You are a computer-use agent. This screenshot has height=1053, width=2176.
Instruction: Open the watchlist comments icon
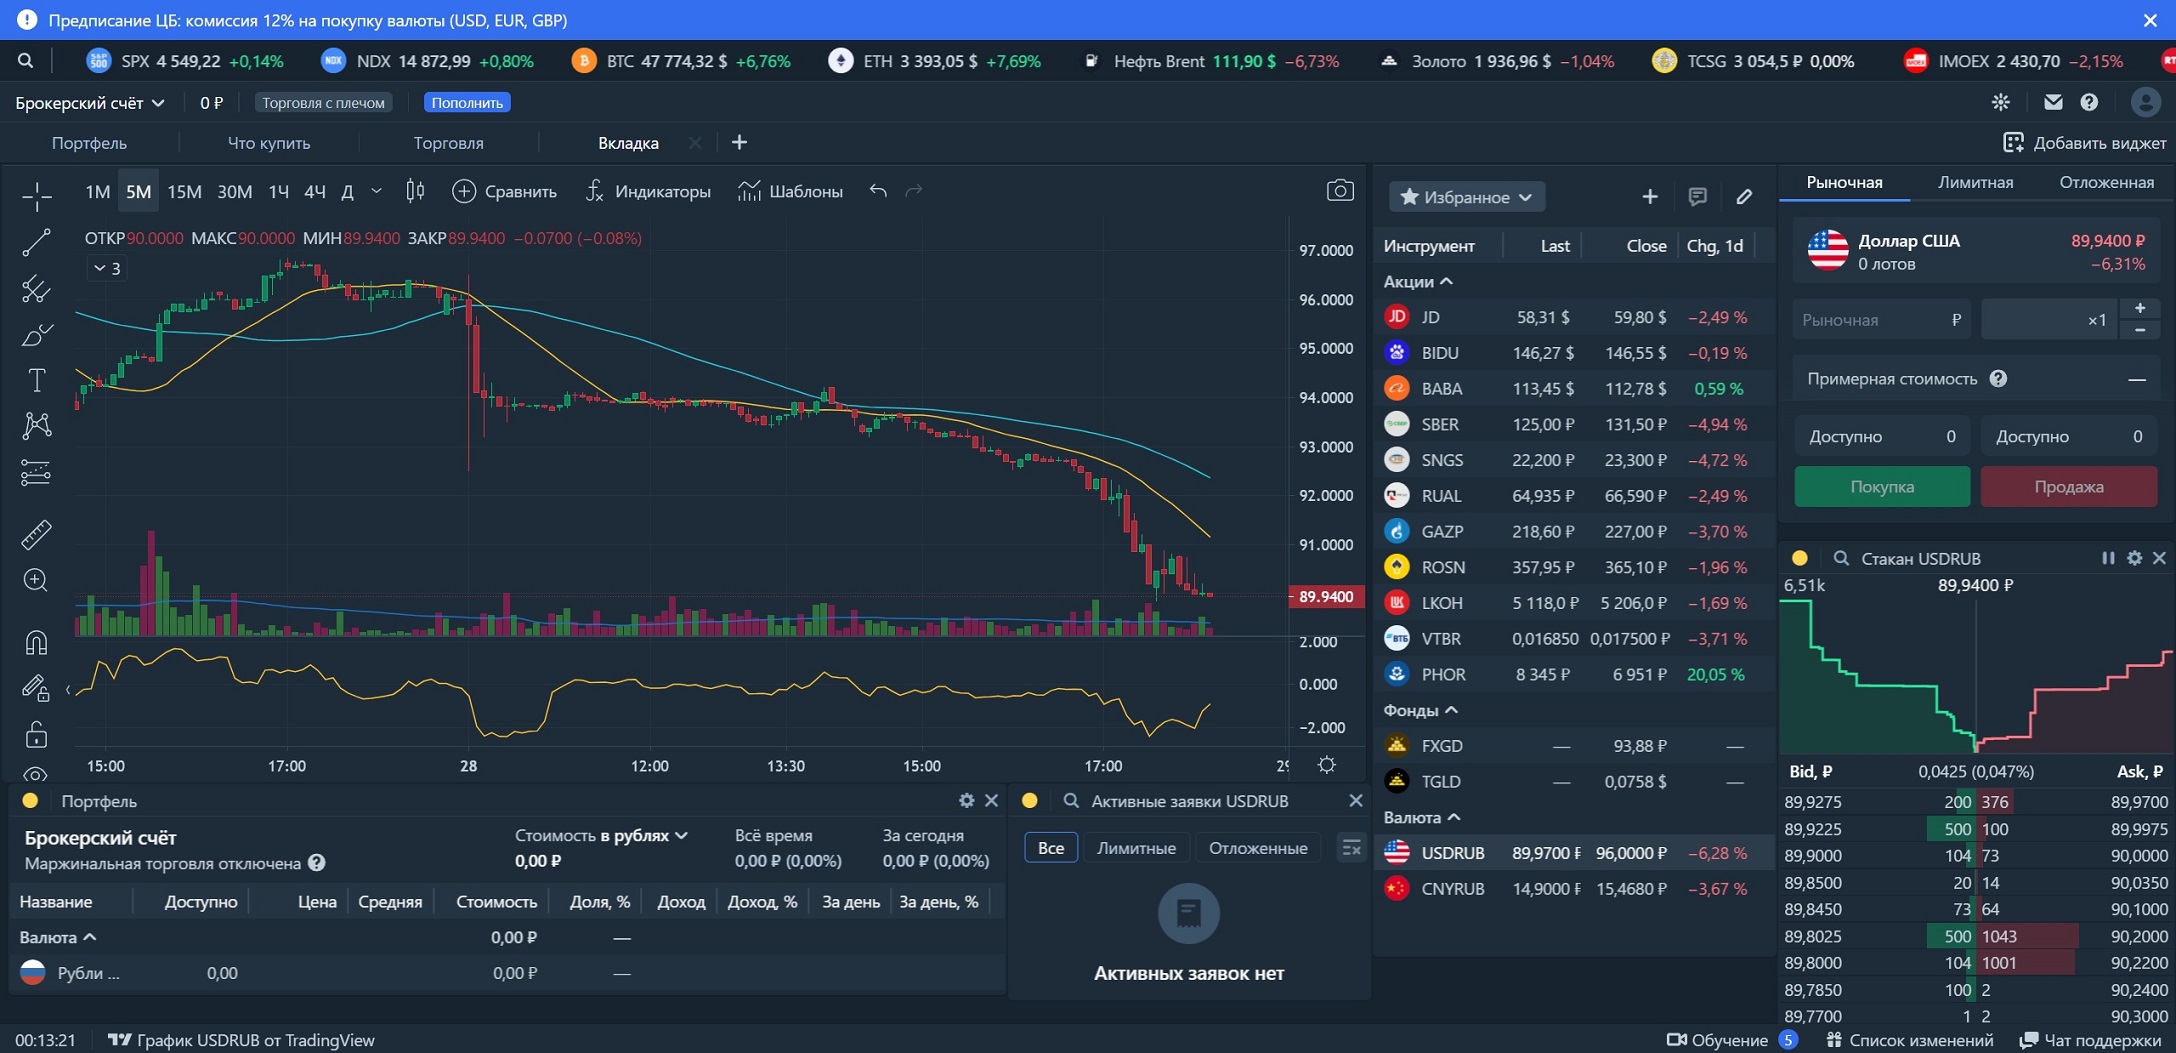(x=1697, y=197)
